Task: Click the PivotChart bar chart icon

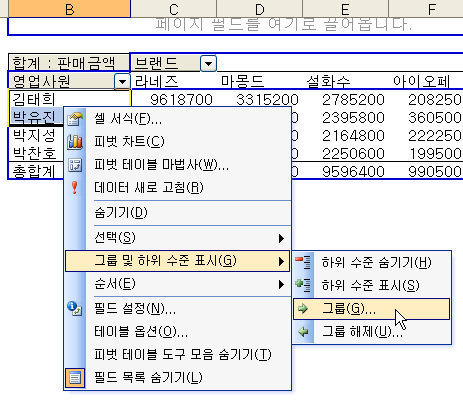Action: (x=75, y=142)
